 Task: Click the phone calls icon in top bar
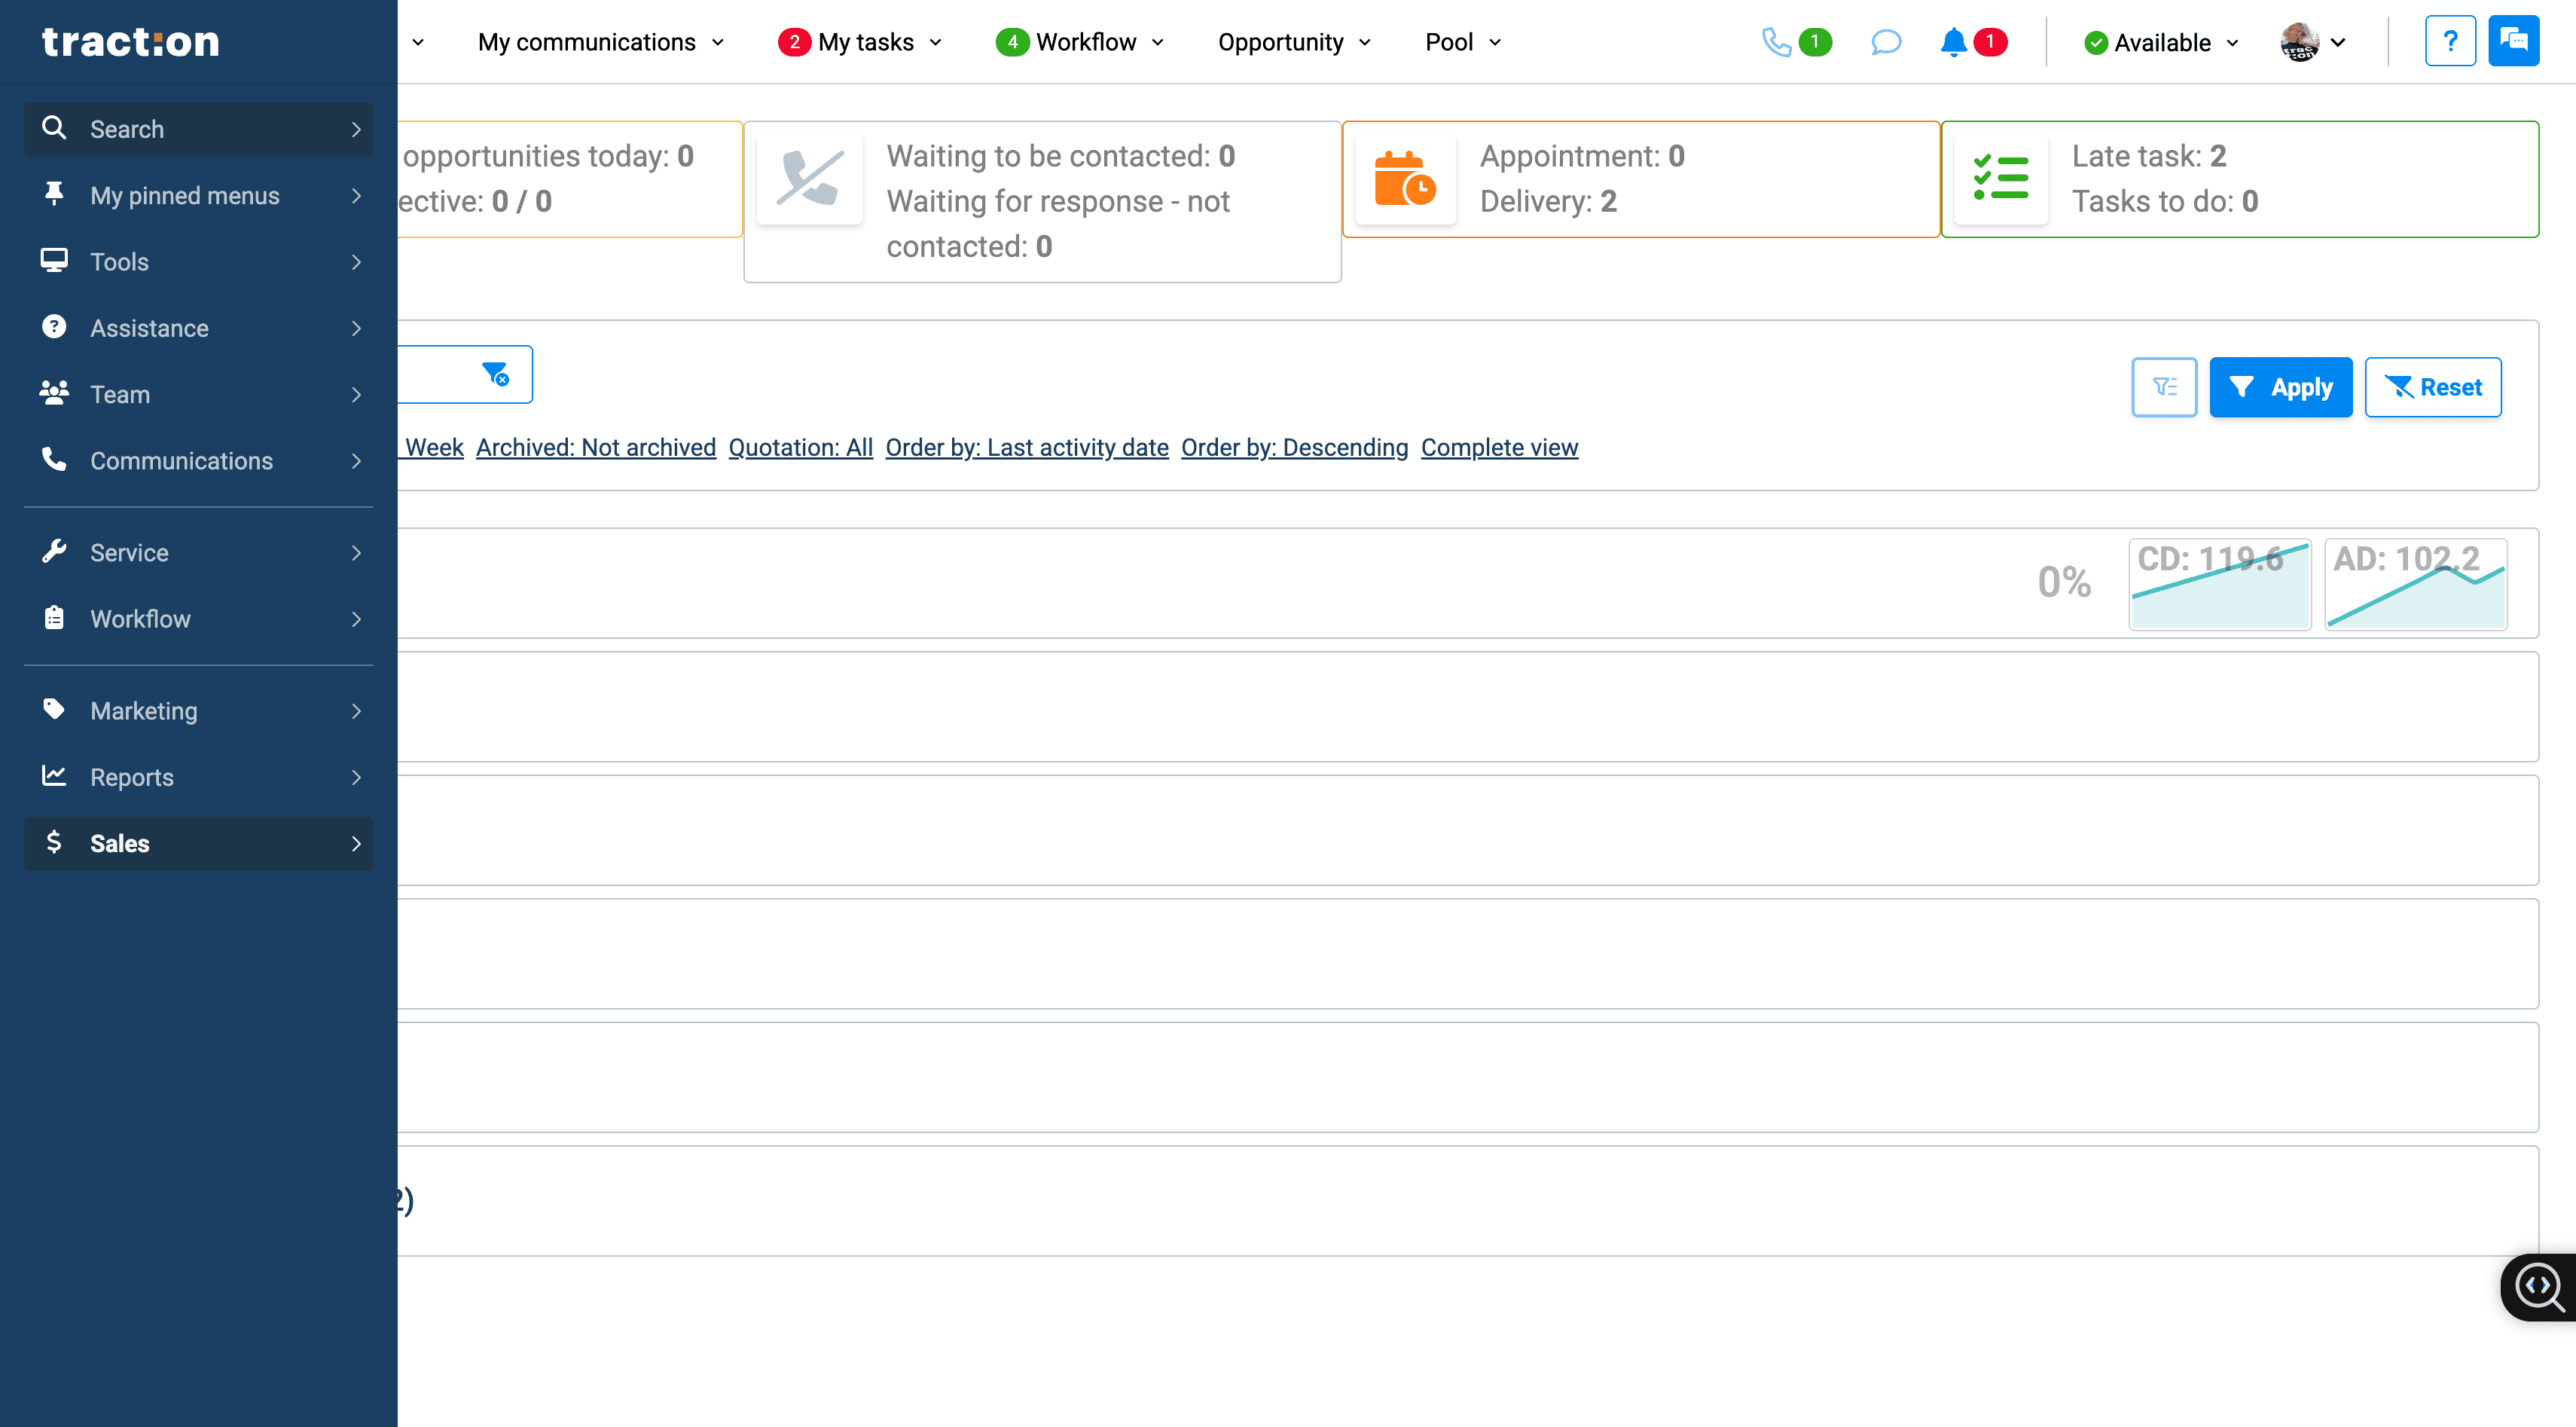click(1775, 42)
